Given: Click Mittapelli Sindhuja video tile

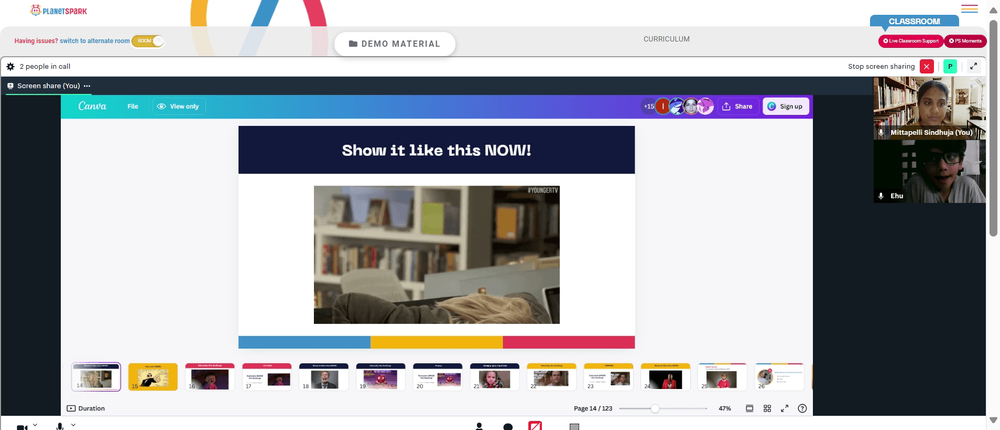Looking at the screenshot, I should tap(929, 108).
